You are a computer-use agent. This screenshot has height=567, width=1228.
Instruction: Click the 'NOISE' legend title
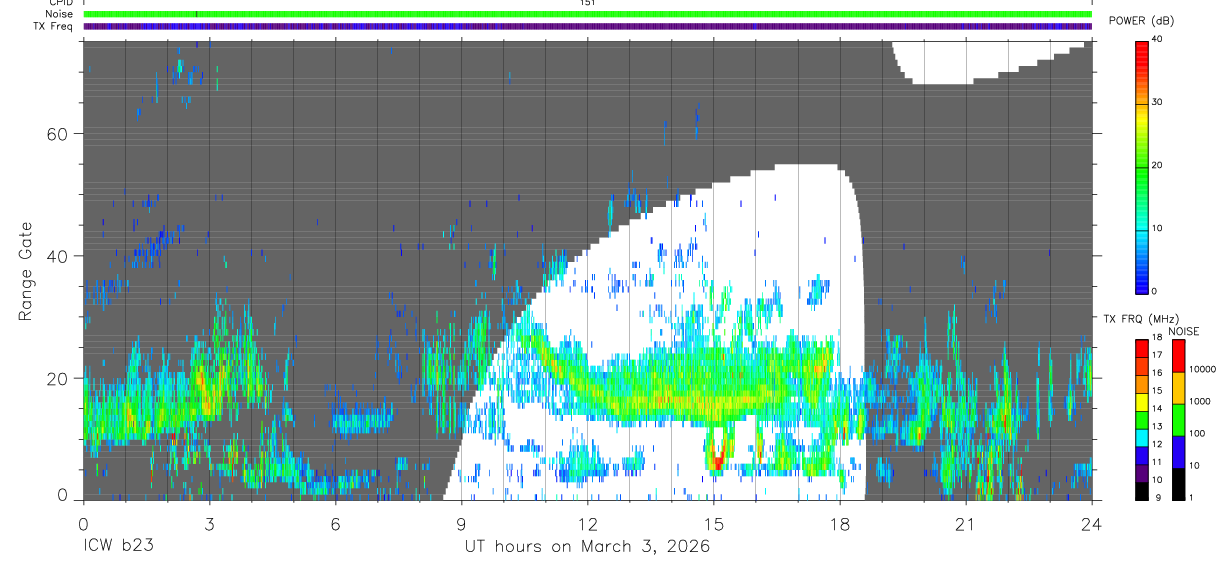pos(1184,331)
